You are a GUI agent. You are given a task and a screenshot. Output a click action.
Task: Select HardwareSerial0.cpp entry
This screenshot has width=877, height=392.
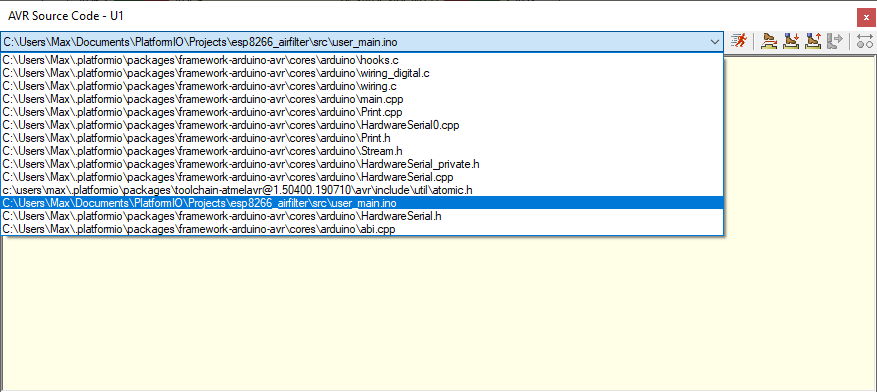pyautogui.click(x=362, y=125)
